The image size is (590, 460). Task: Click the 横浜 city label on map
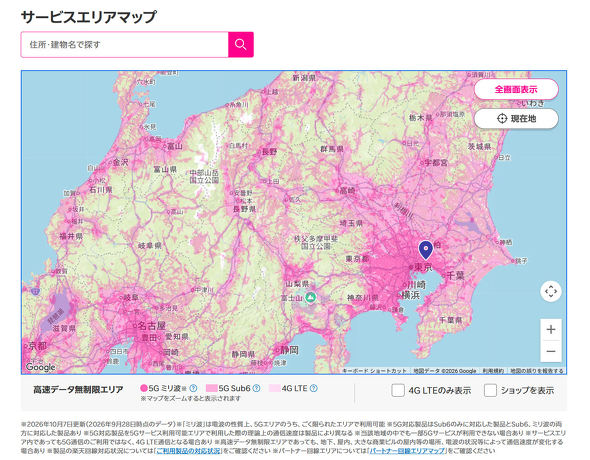coord(411,295)
